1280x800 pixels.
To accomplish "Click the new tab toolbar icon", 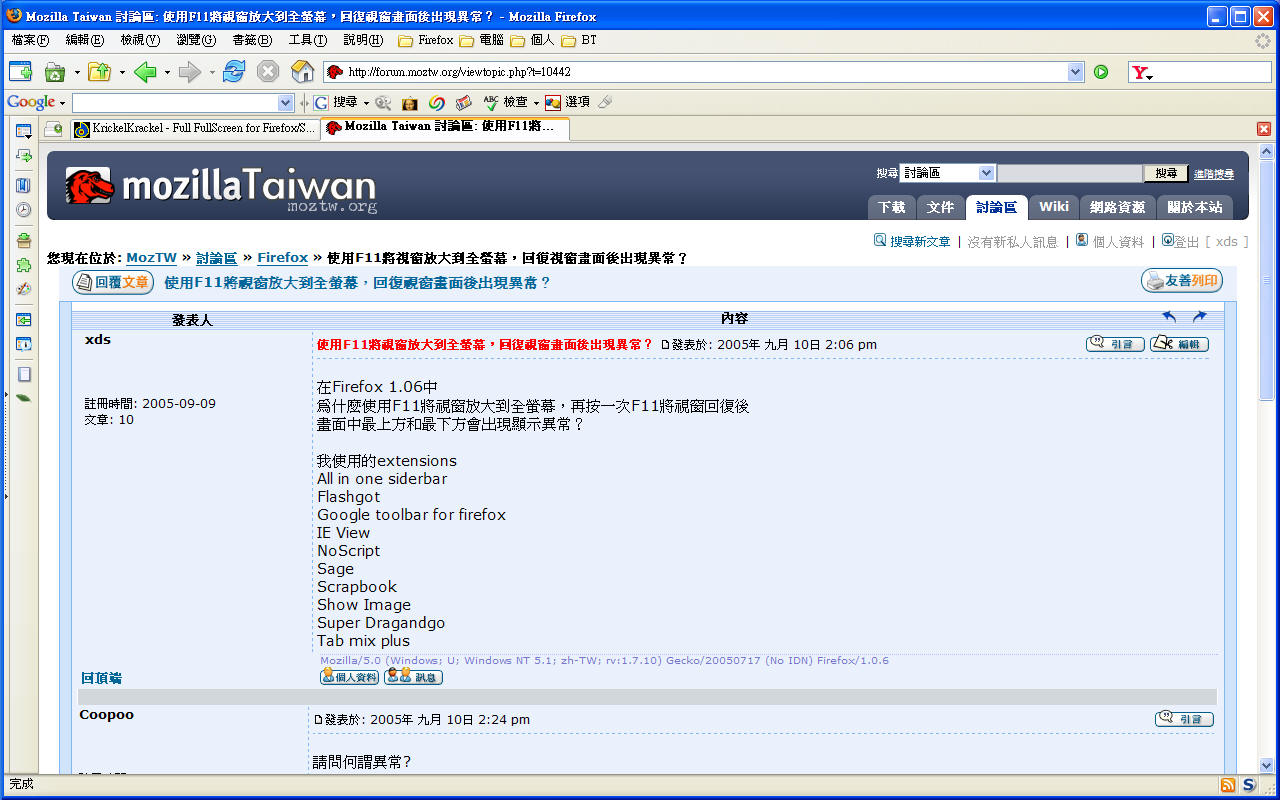I will coord(20,72).
